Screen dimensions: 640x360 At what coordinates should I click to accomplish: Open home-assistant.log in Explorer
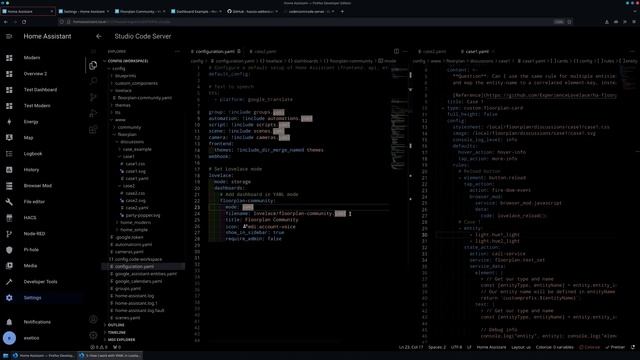[x=134, y=296]
